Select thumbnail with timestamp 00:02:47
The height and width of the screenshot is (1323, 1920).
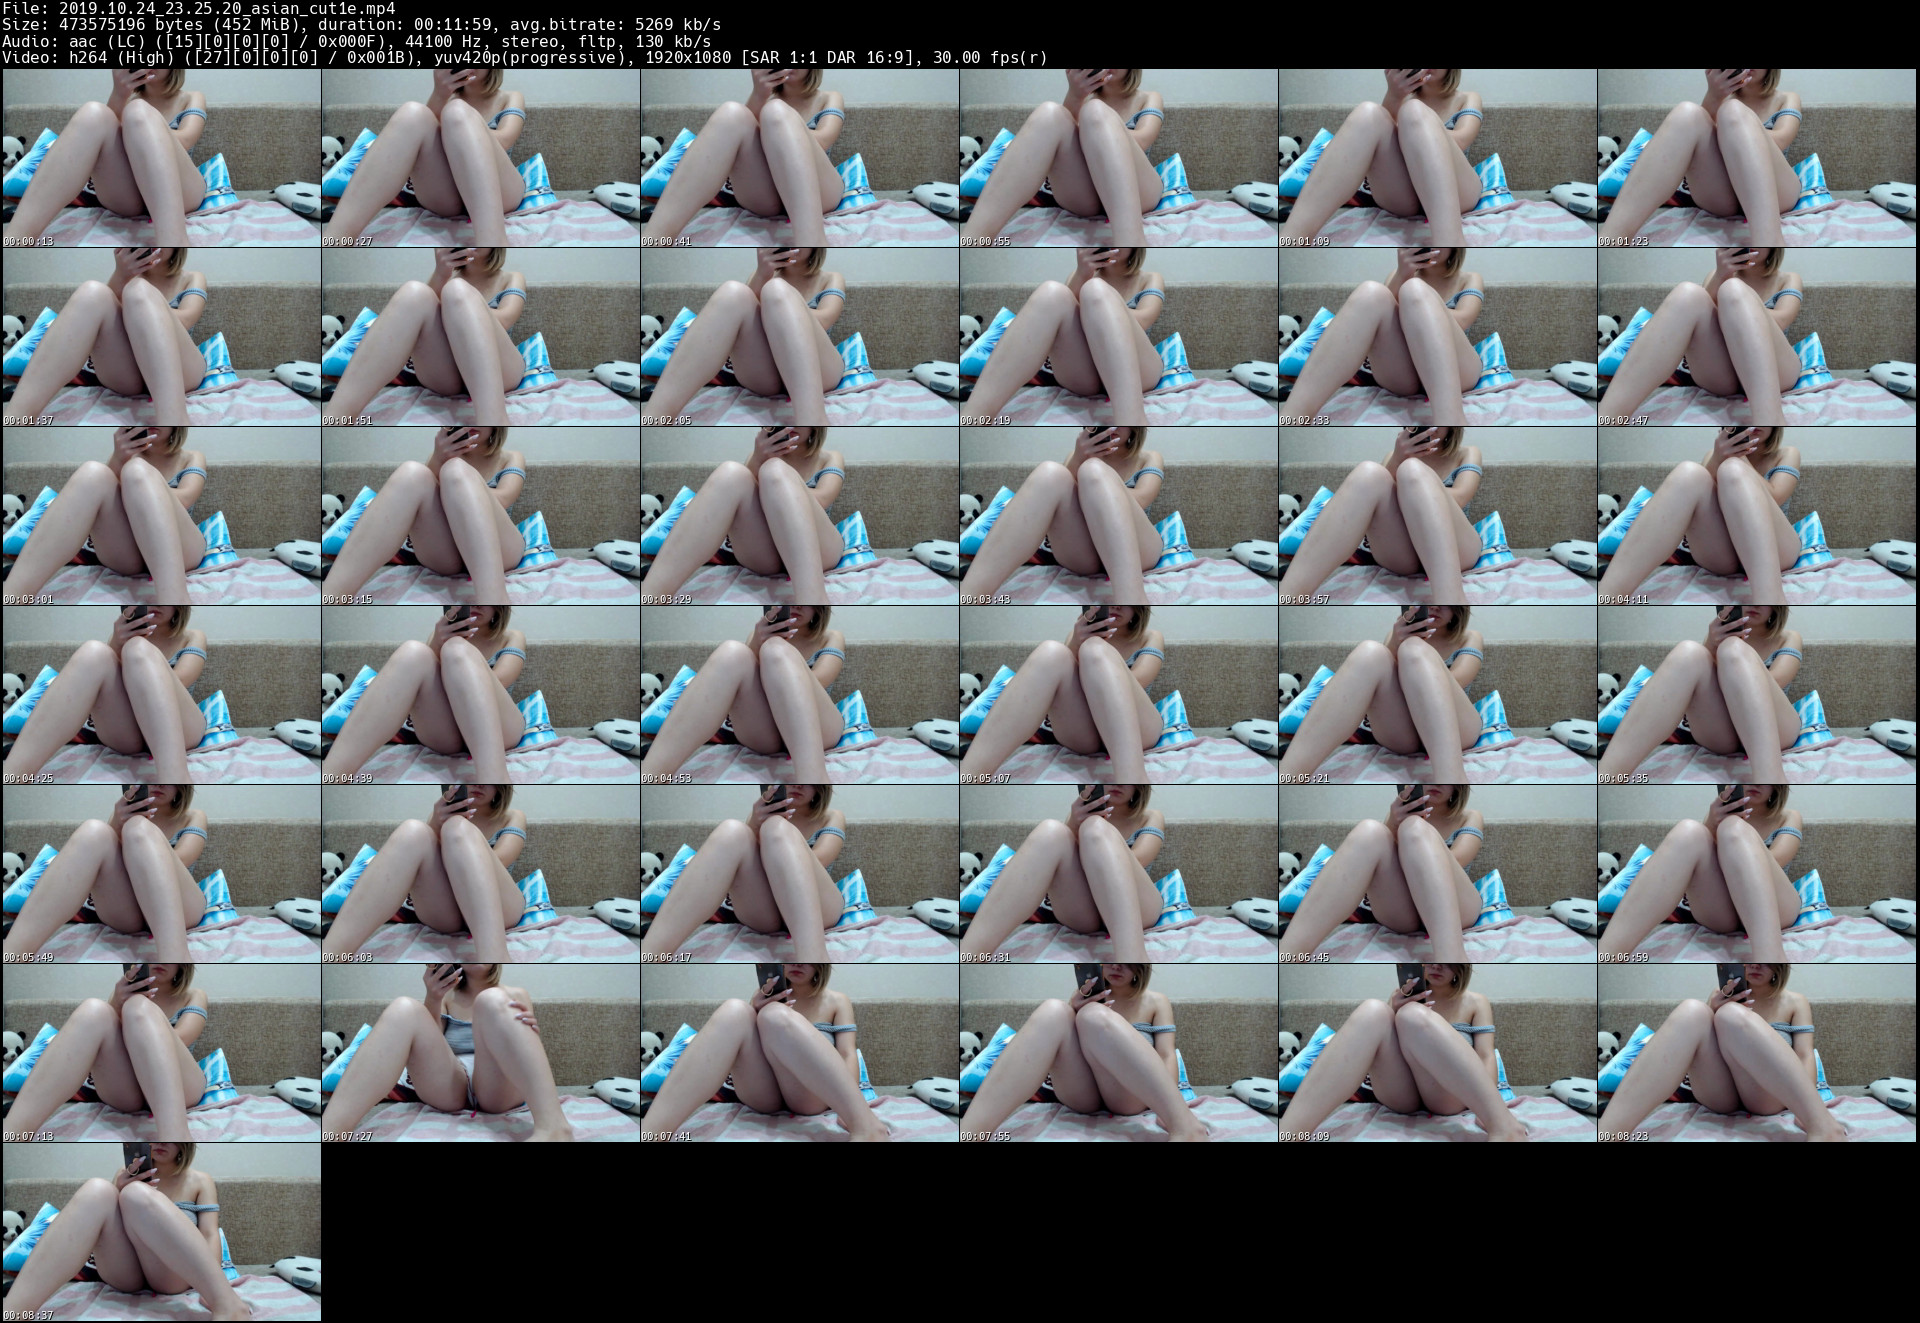(x=1756, y=337)
